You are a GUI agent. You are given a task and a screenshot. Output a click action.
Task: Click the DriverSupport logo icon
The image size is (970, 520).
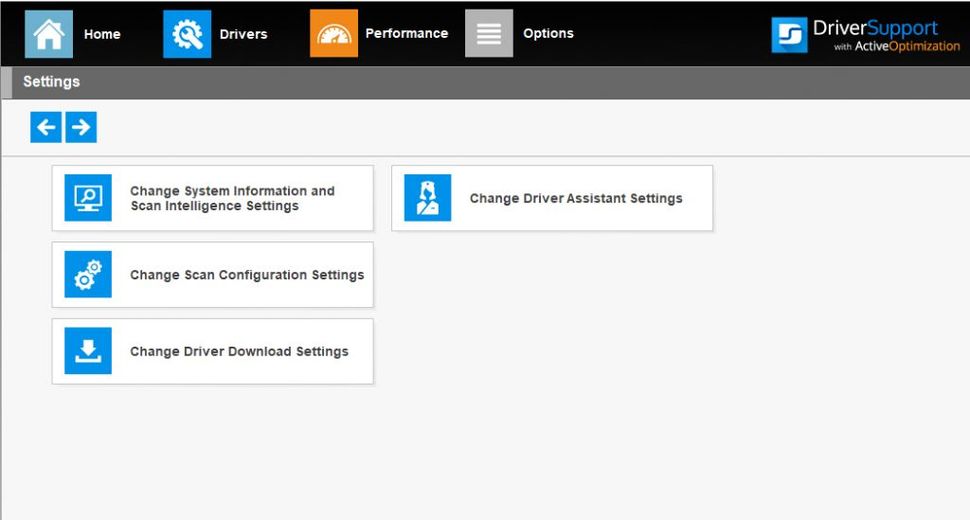(x=789, y=35)
